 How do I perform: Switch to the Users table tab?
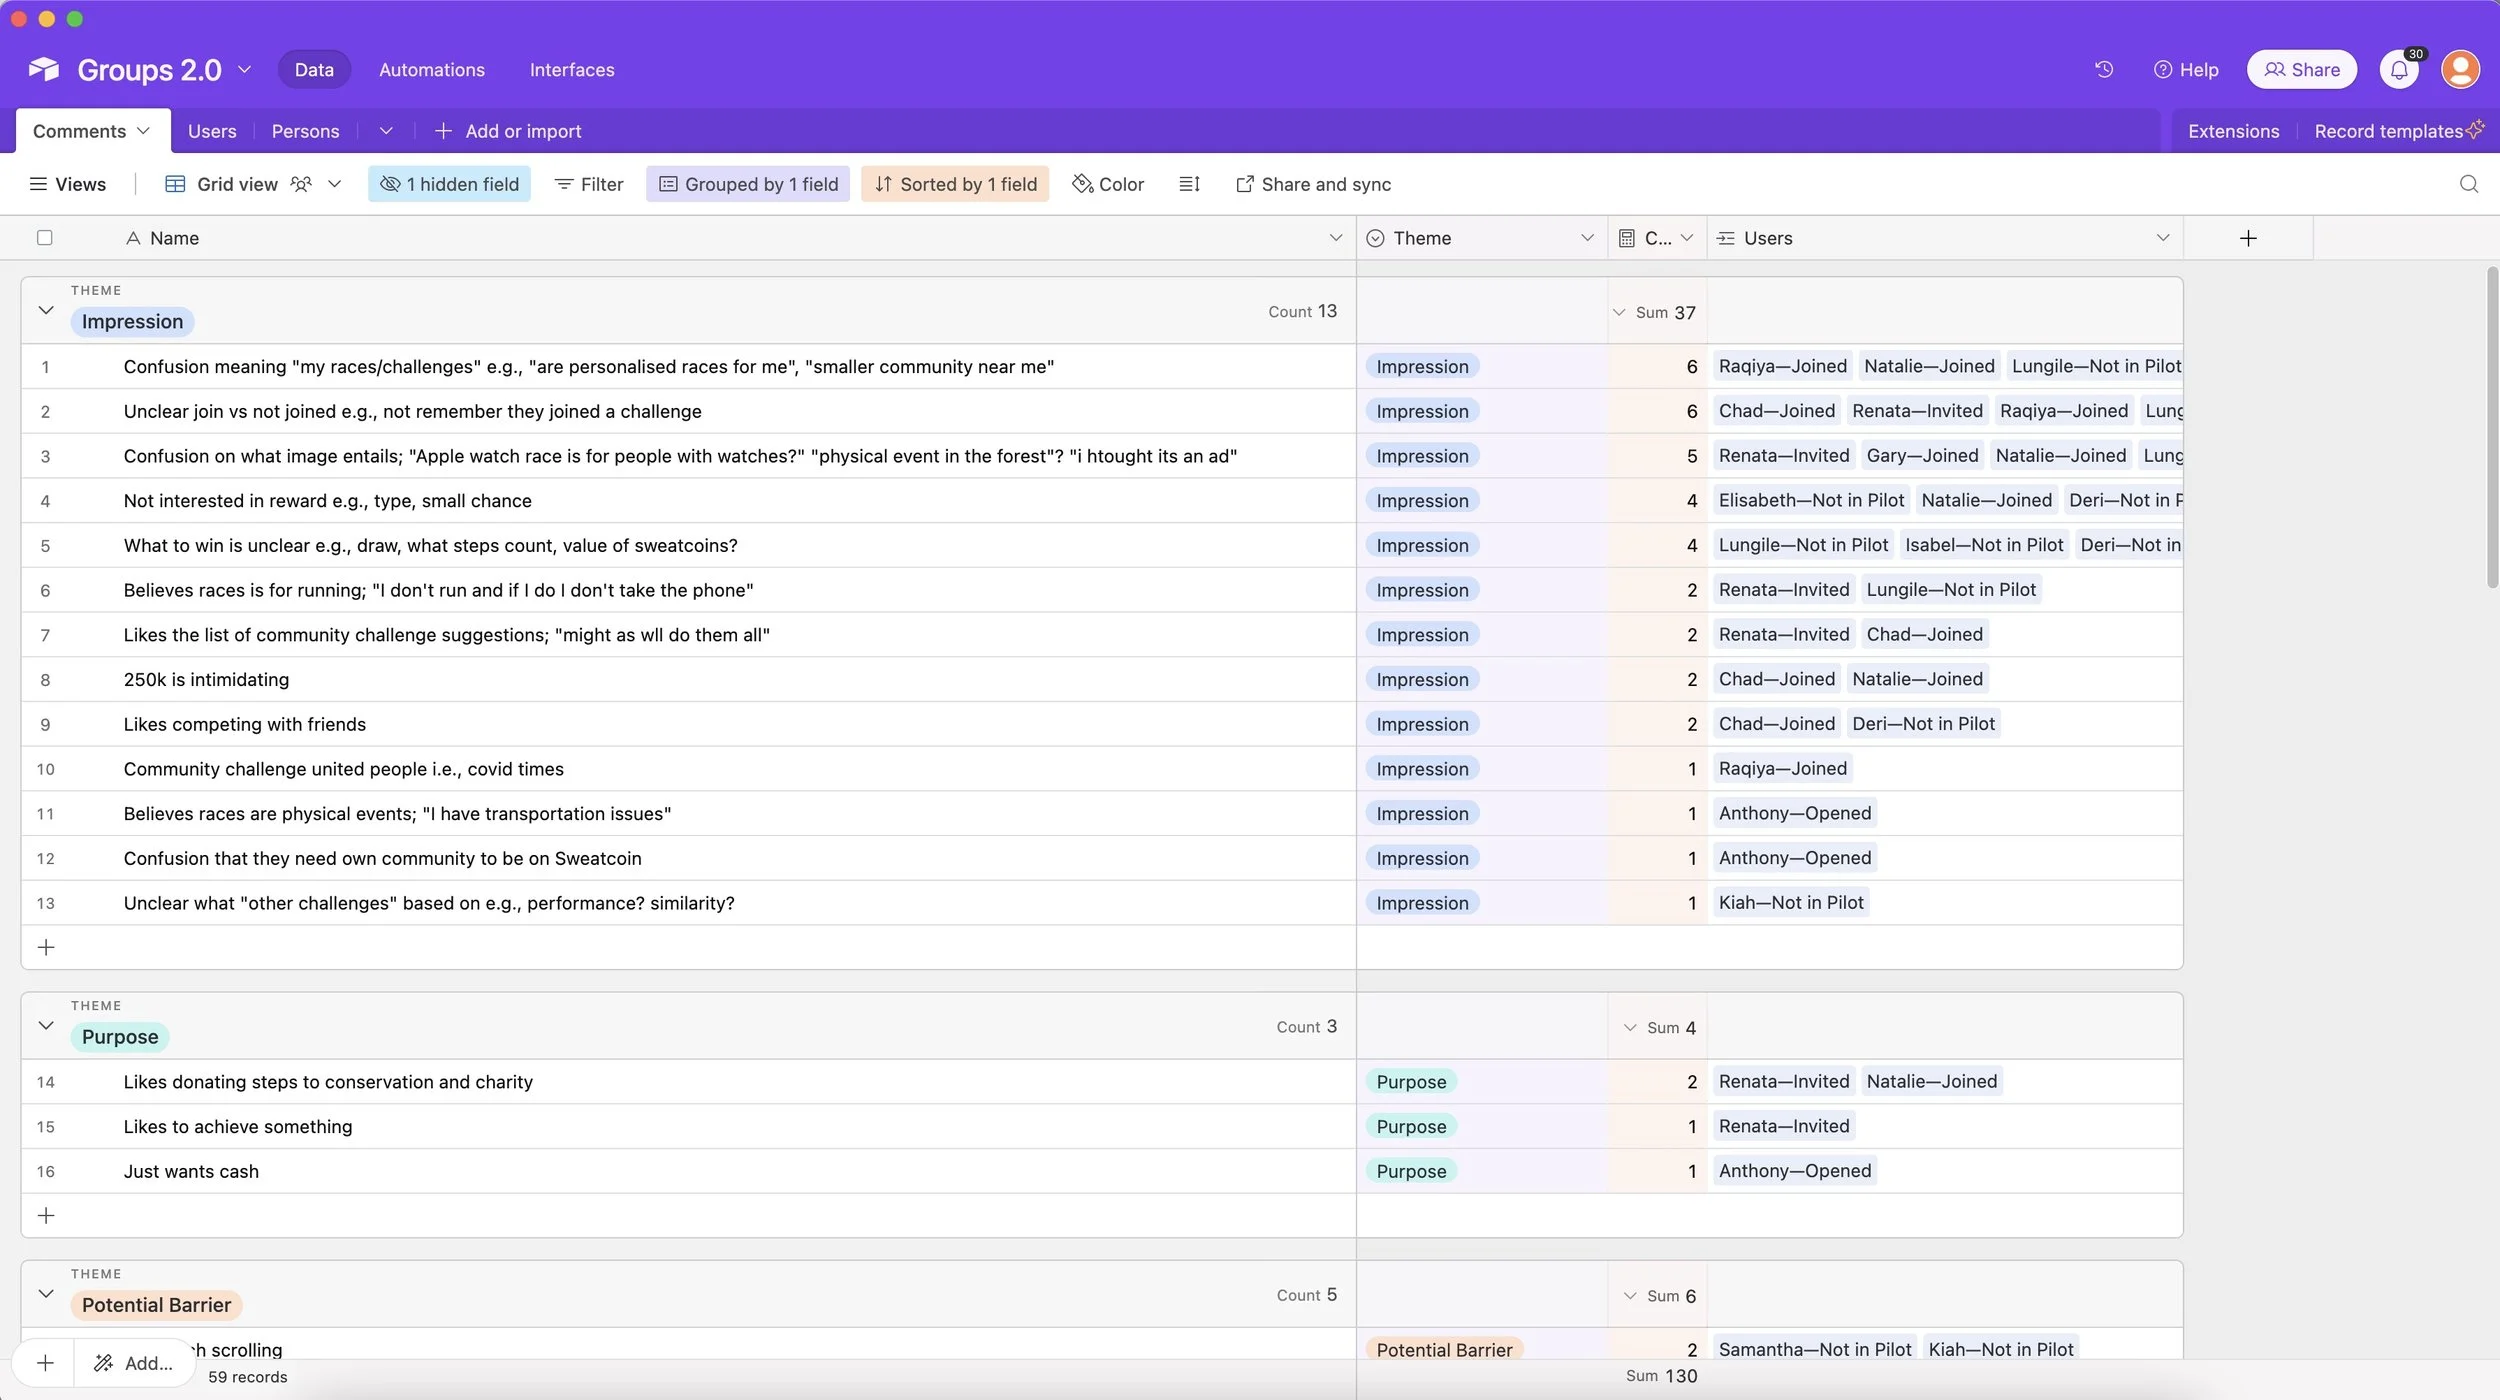pos(212,131)
